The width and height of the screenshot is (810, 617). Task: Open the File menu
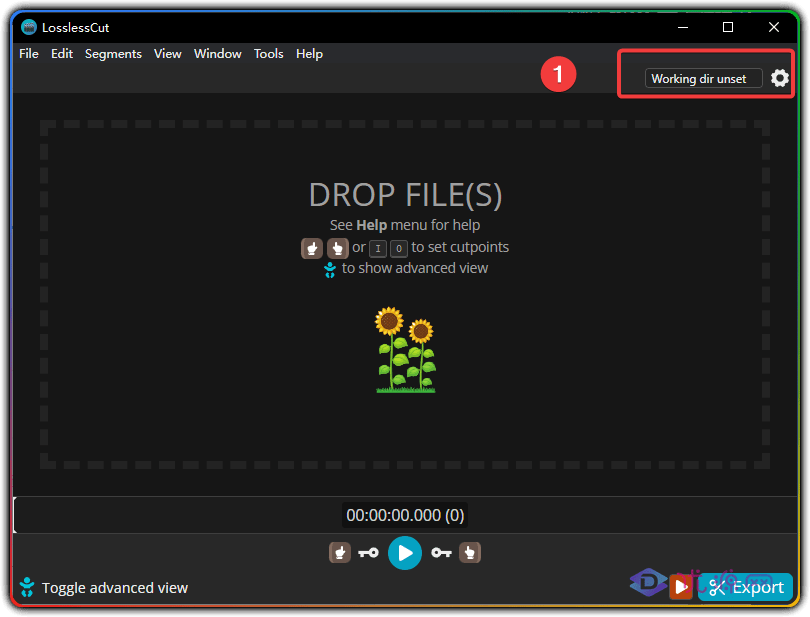click(x=29, y=54)
